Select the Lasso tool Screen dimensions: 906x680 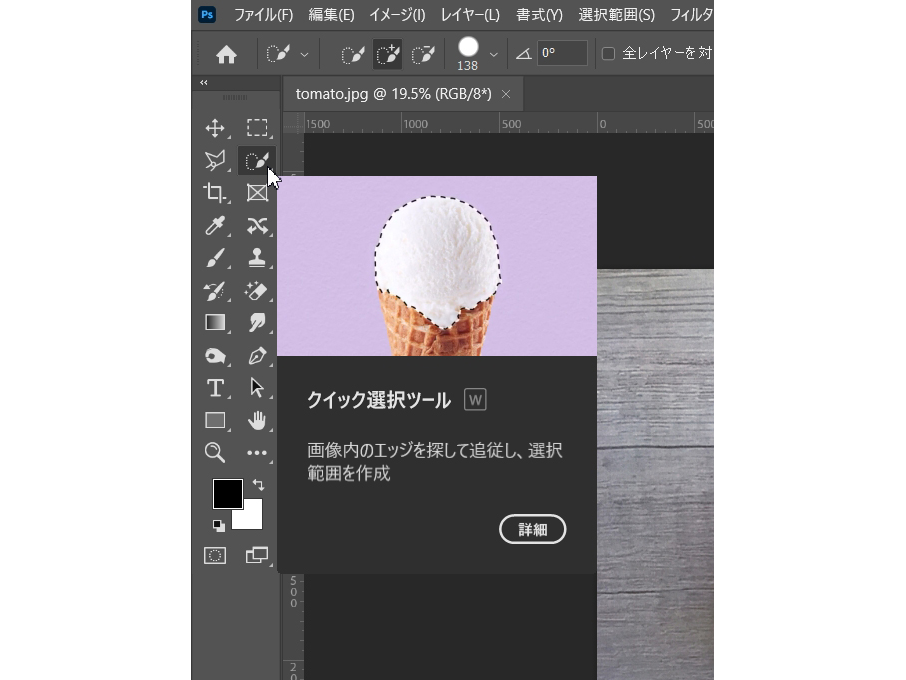tap(214, 160)
